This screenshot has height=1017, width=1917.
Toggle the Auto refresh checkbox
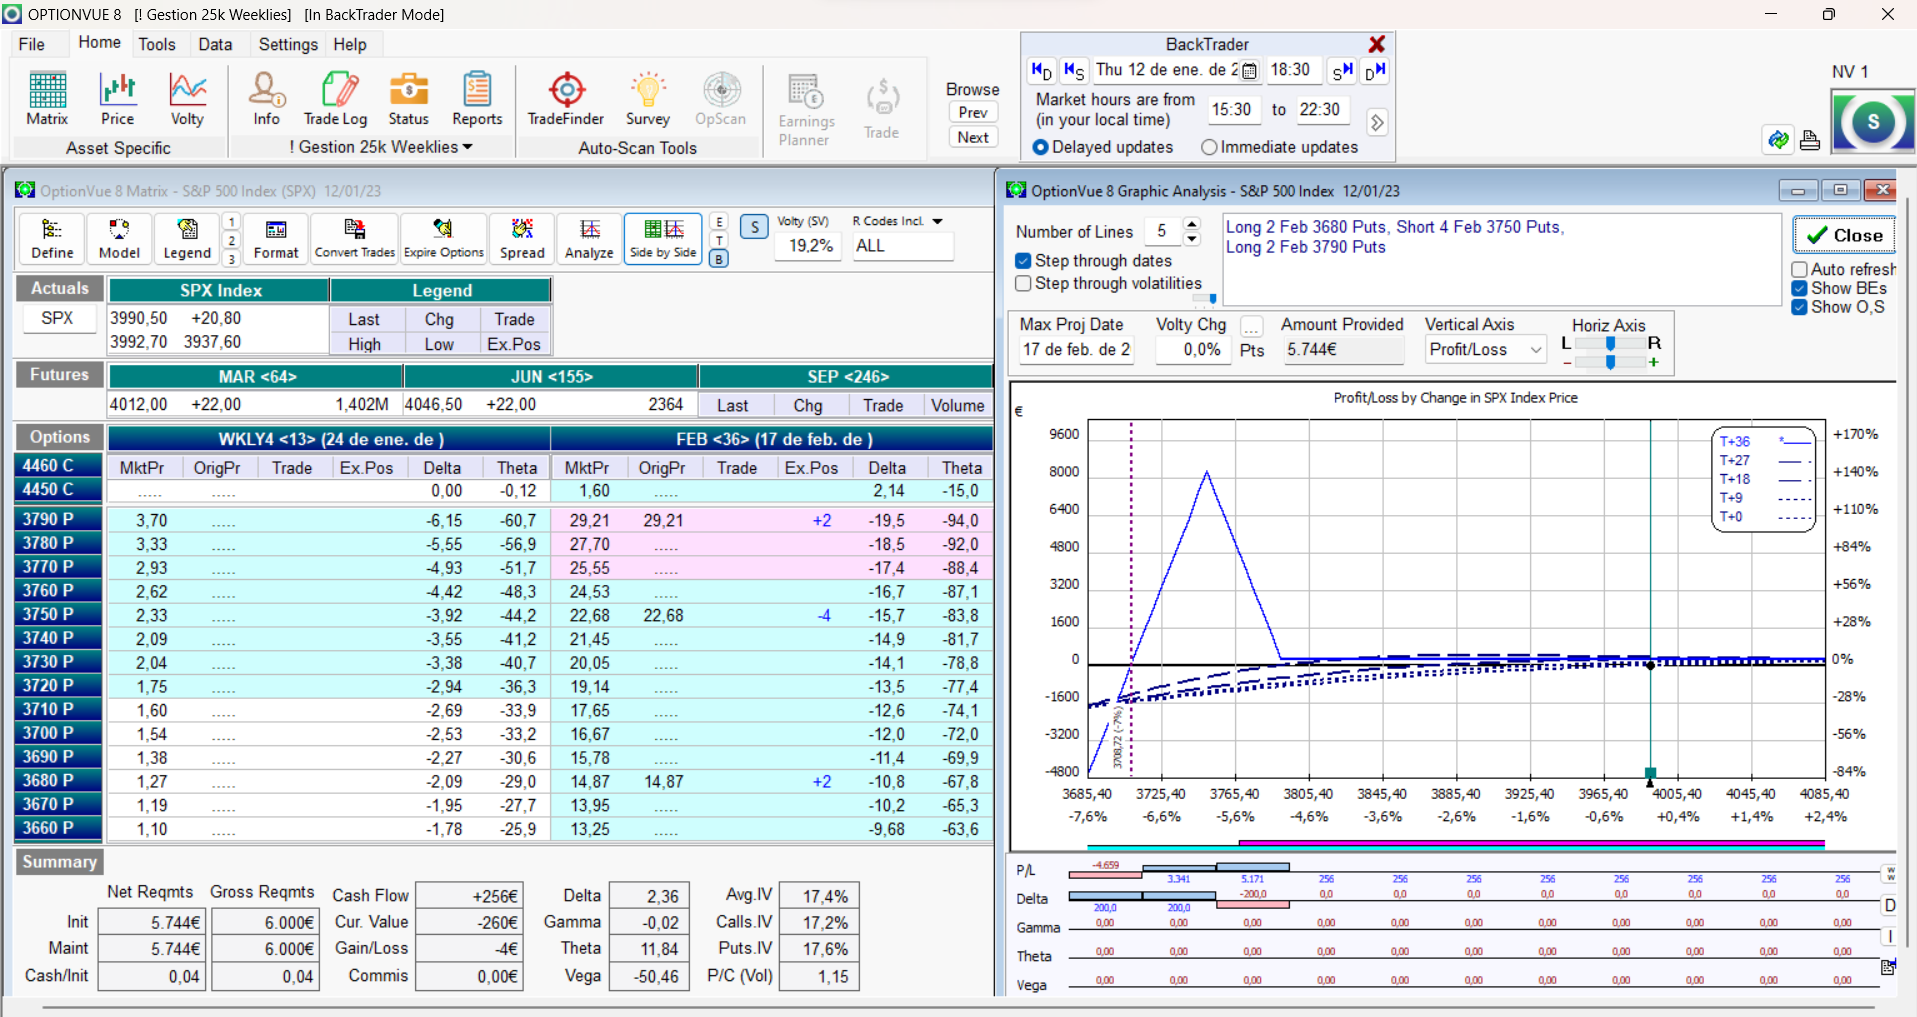pyautogui.click(x=1800, y=269)
